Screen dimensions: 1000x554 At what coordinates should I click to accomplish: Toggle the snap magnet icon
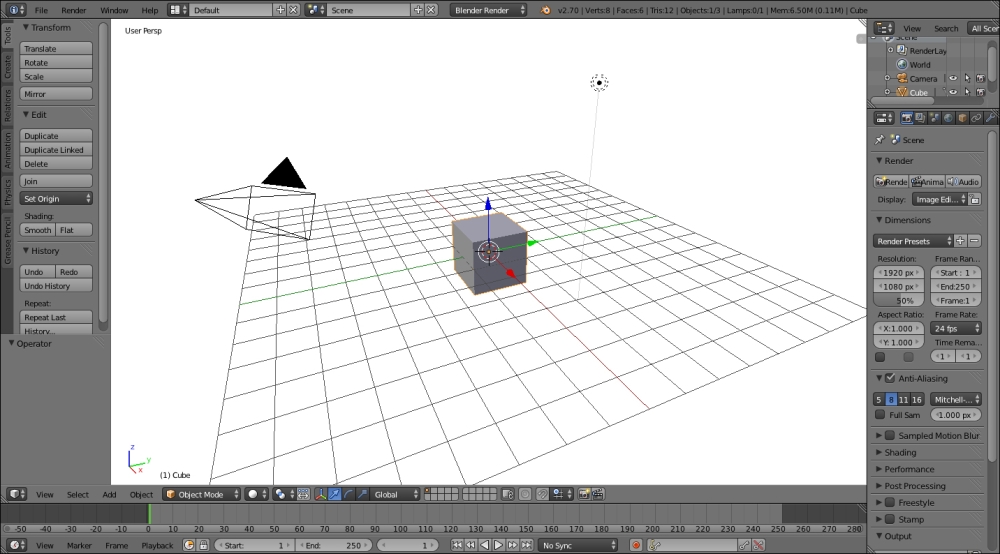coord(542,494)
